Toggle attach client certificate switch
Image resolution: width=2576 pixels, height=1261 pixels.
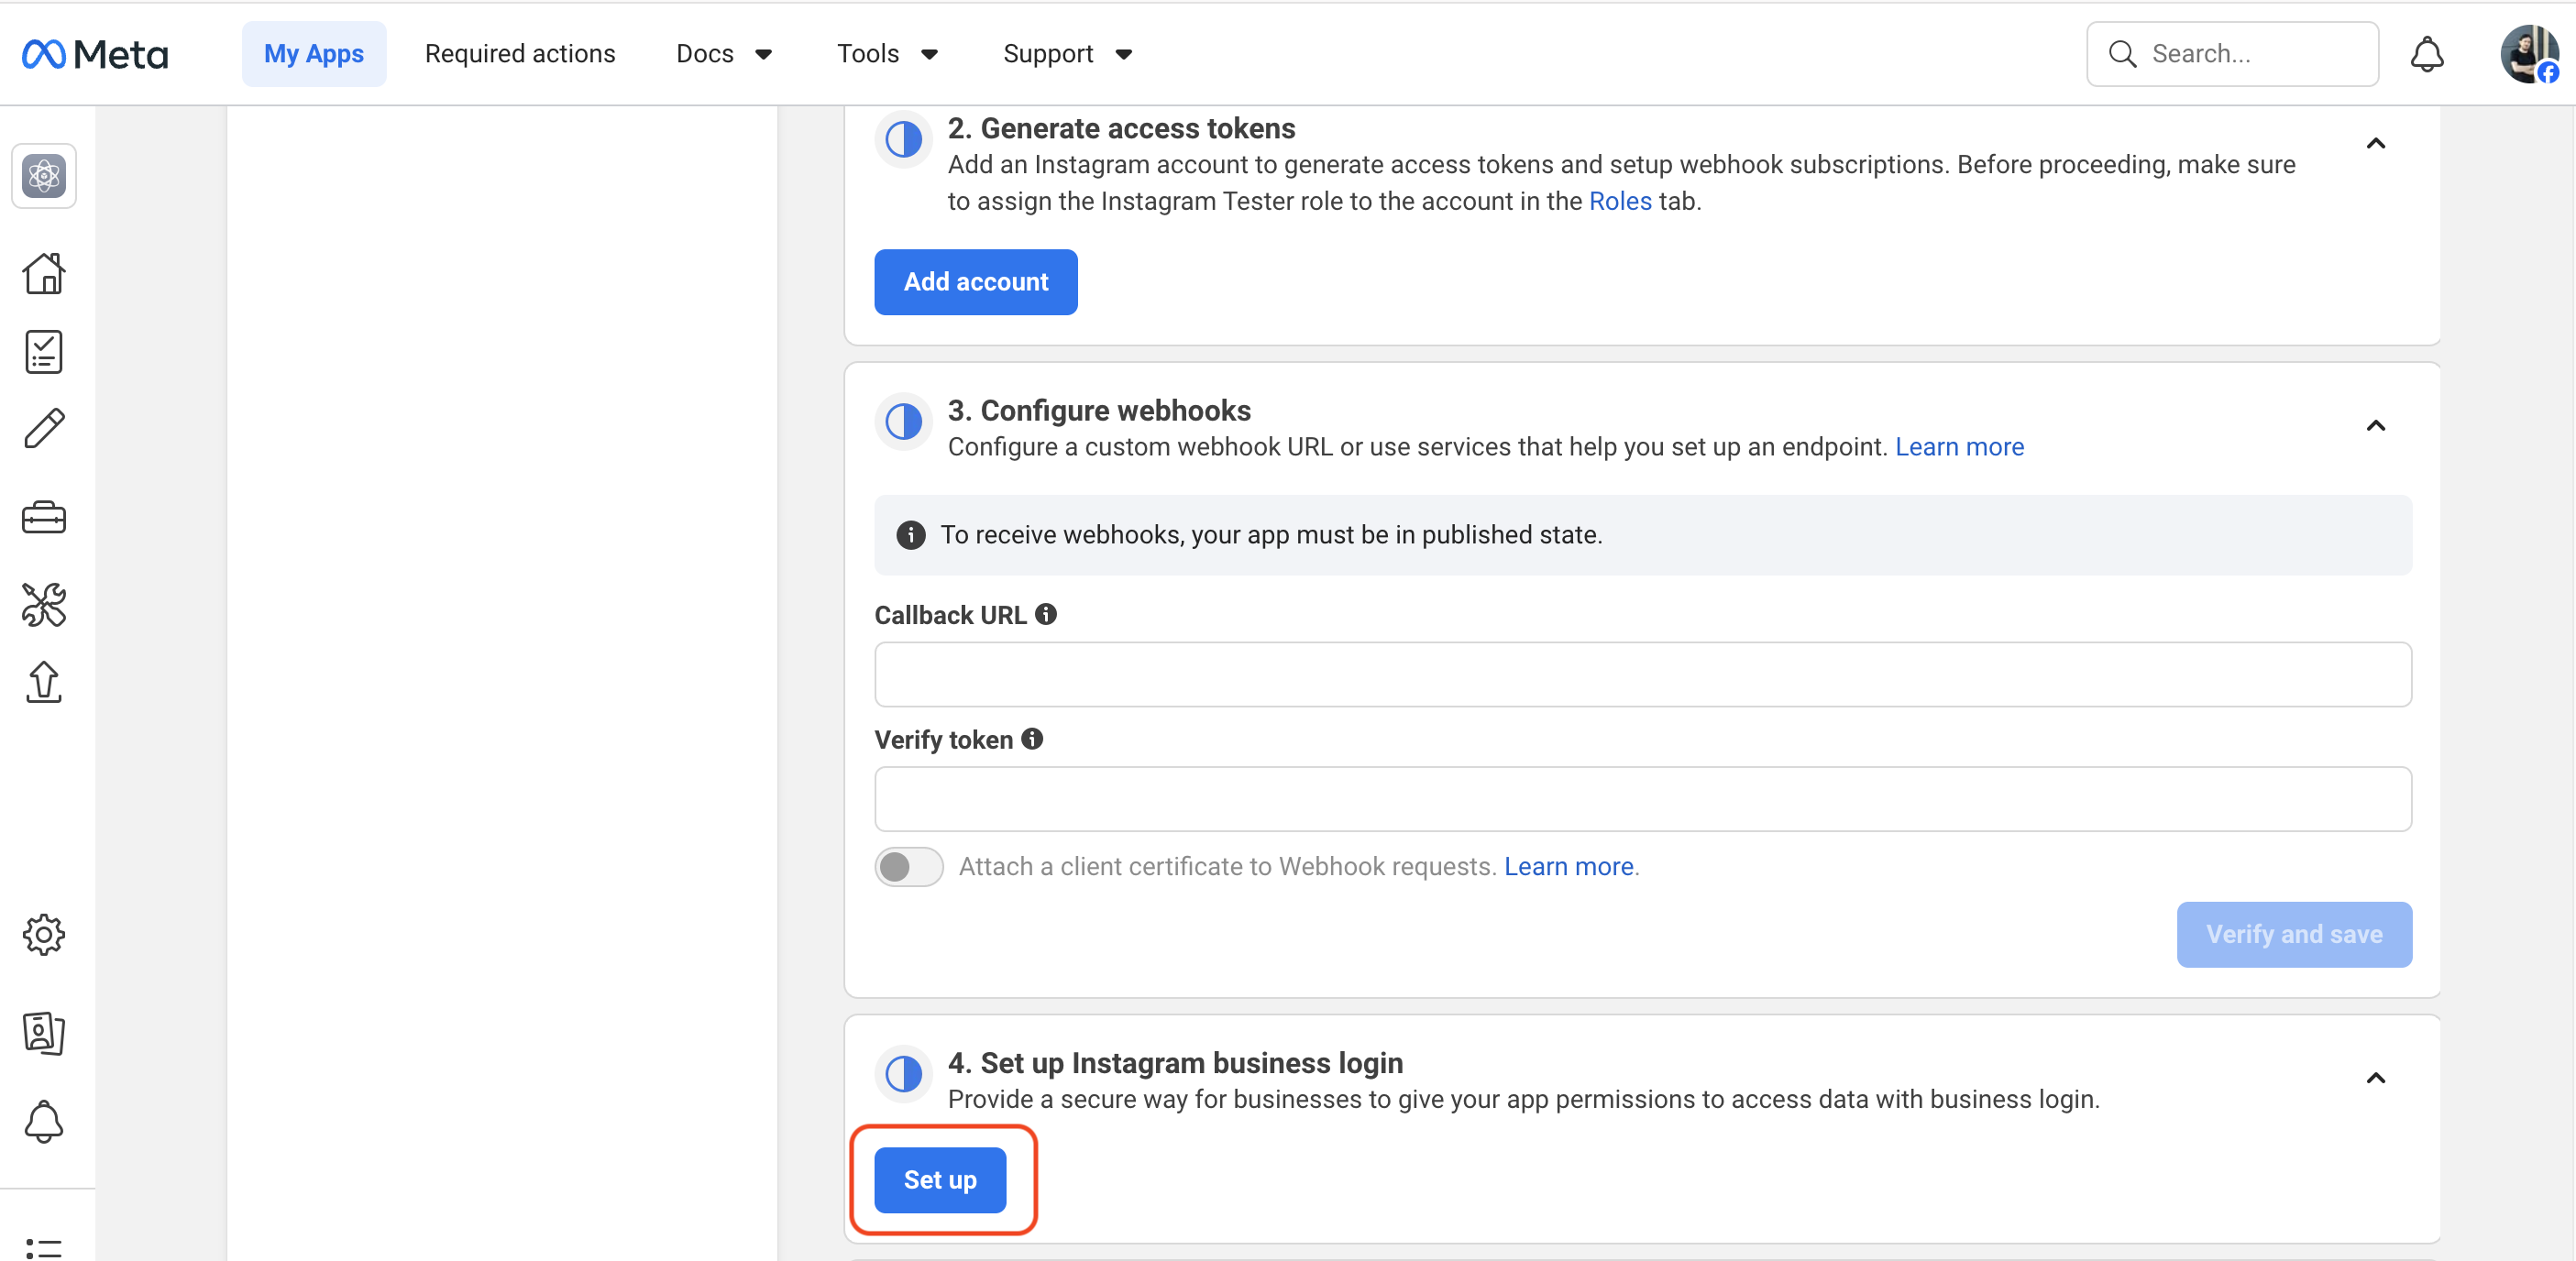click(x=908, y=866)
